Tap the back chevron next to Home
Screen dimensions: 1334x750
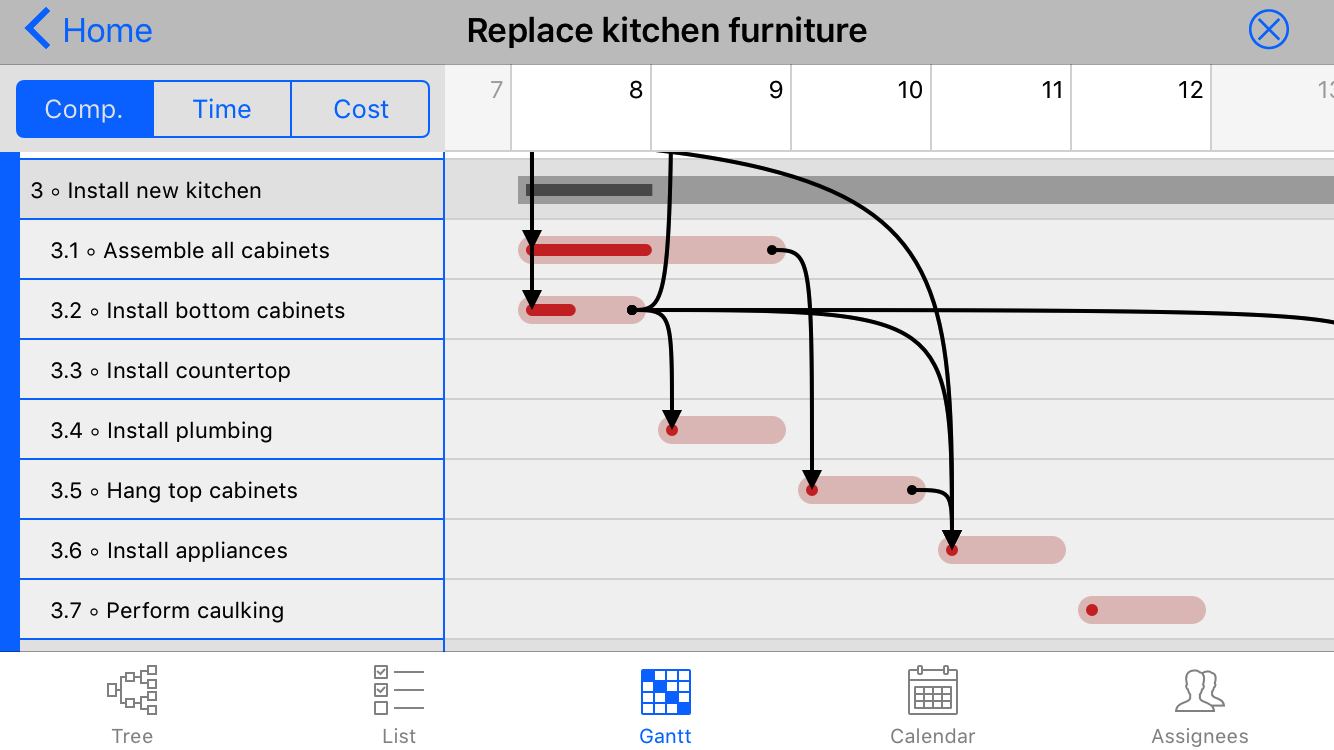pyautogui.click(x=38, y=30)
